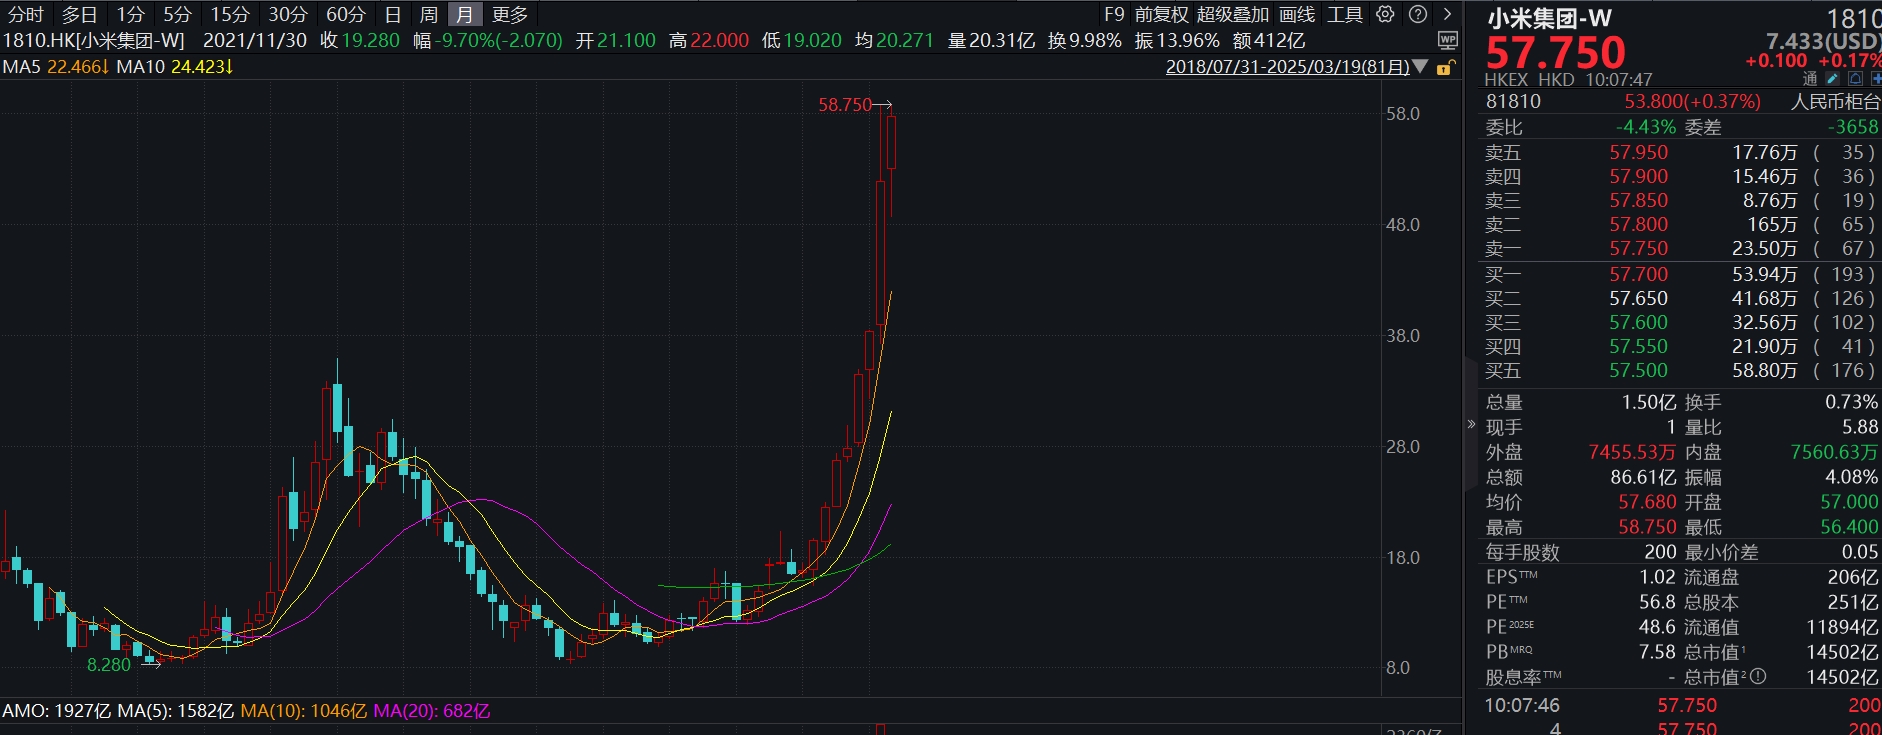Image resolution: width=1882 pixels, height=735 pixels.
Task: Open the help question mark icon
Action: click(1417, 14)
